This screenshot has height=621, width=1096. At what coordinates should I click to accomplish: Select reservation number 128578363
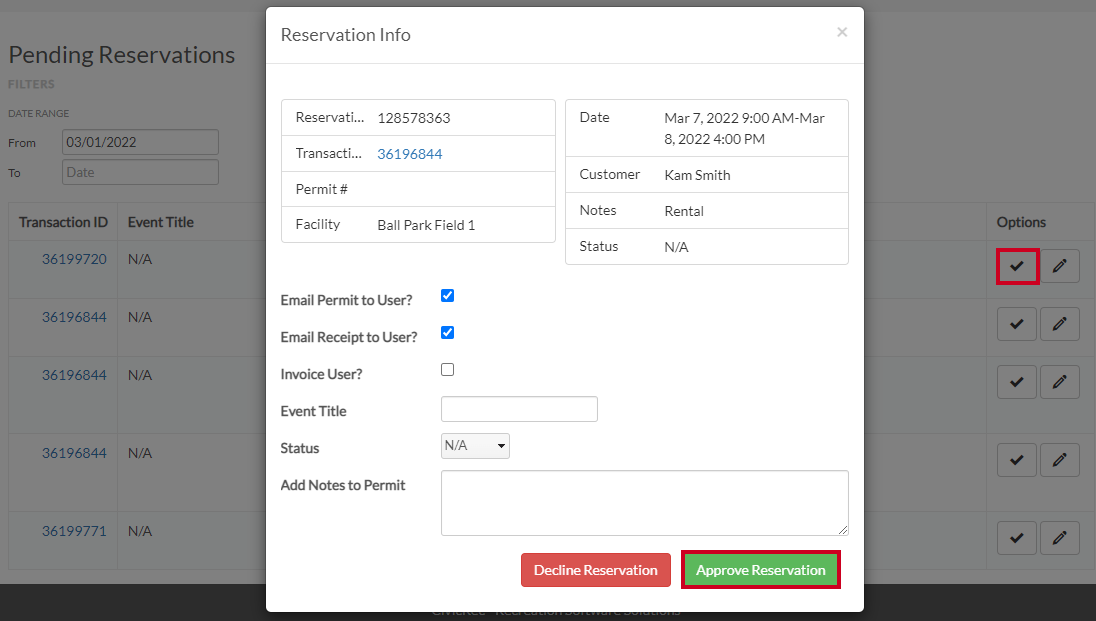point(414,118)
